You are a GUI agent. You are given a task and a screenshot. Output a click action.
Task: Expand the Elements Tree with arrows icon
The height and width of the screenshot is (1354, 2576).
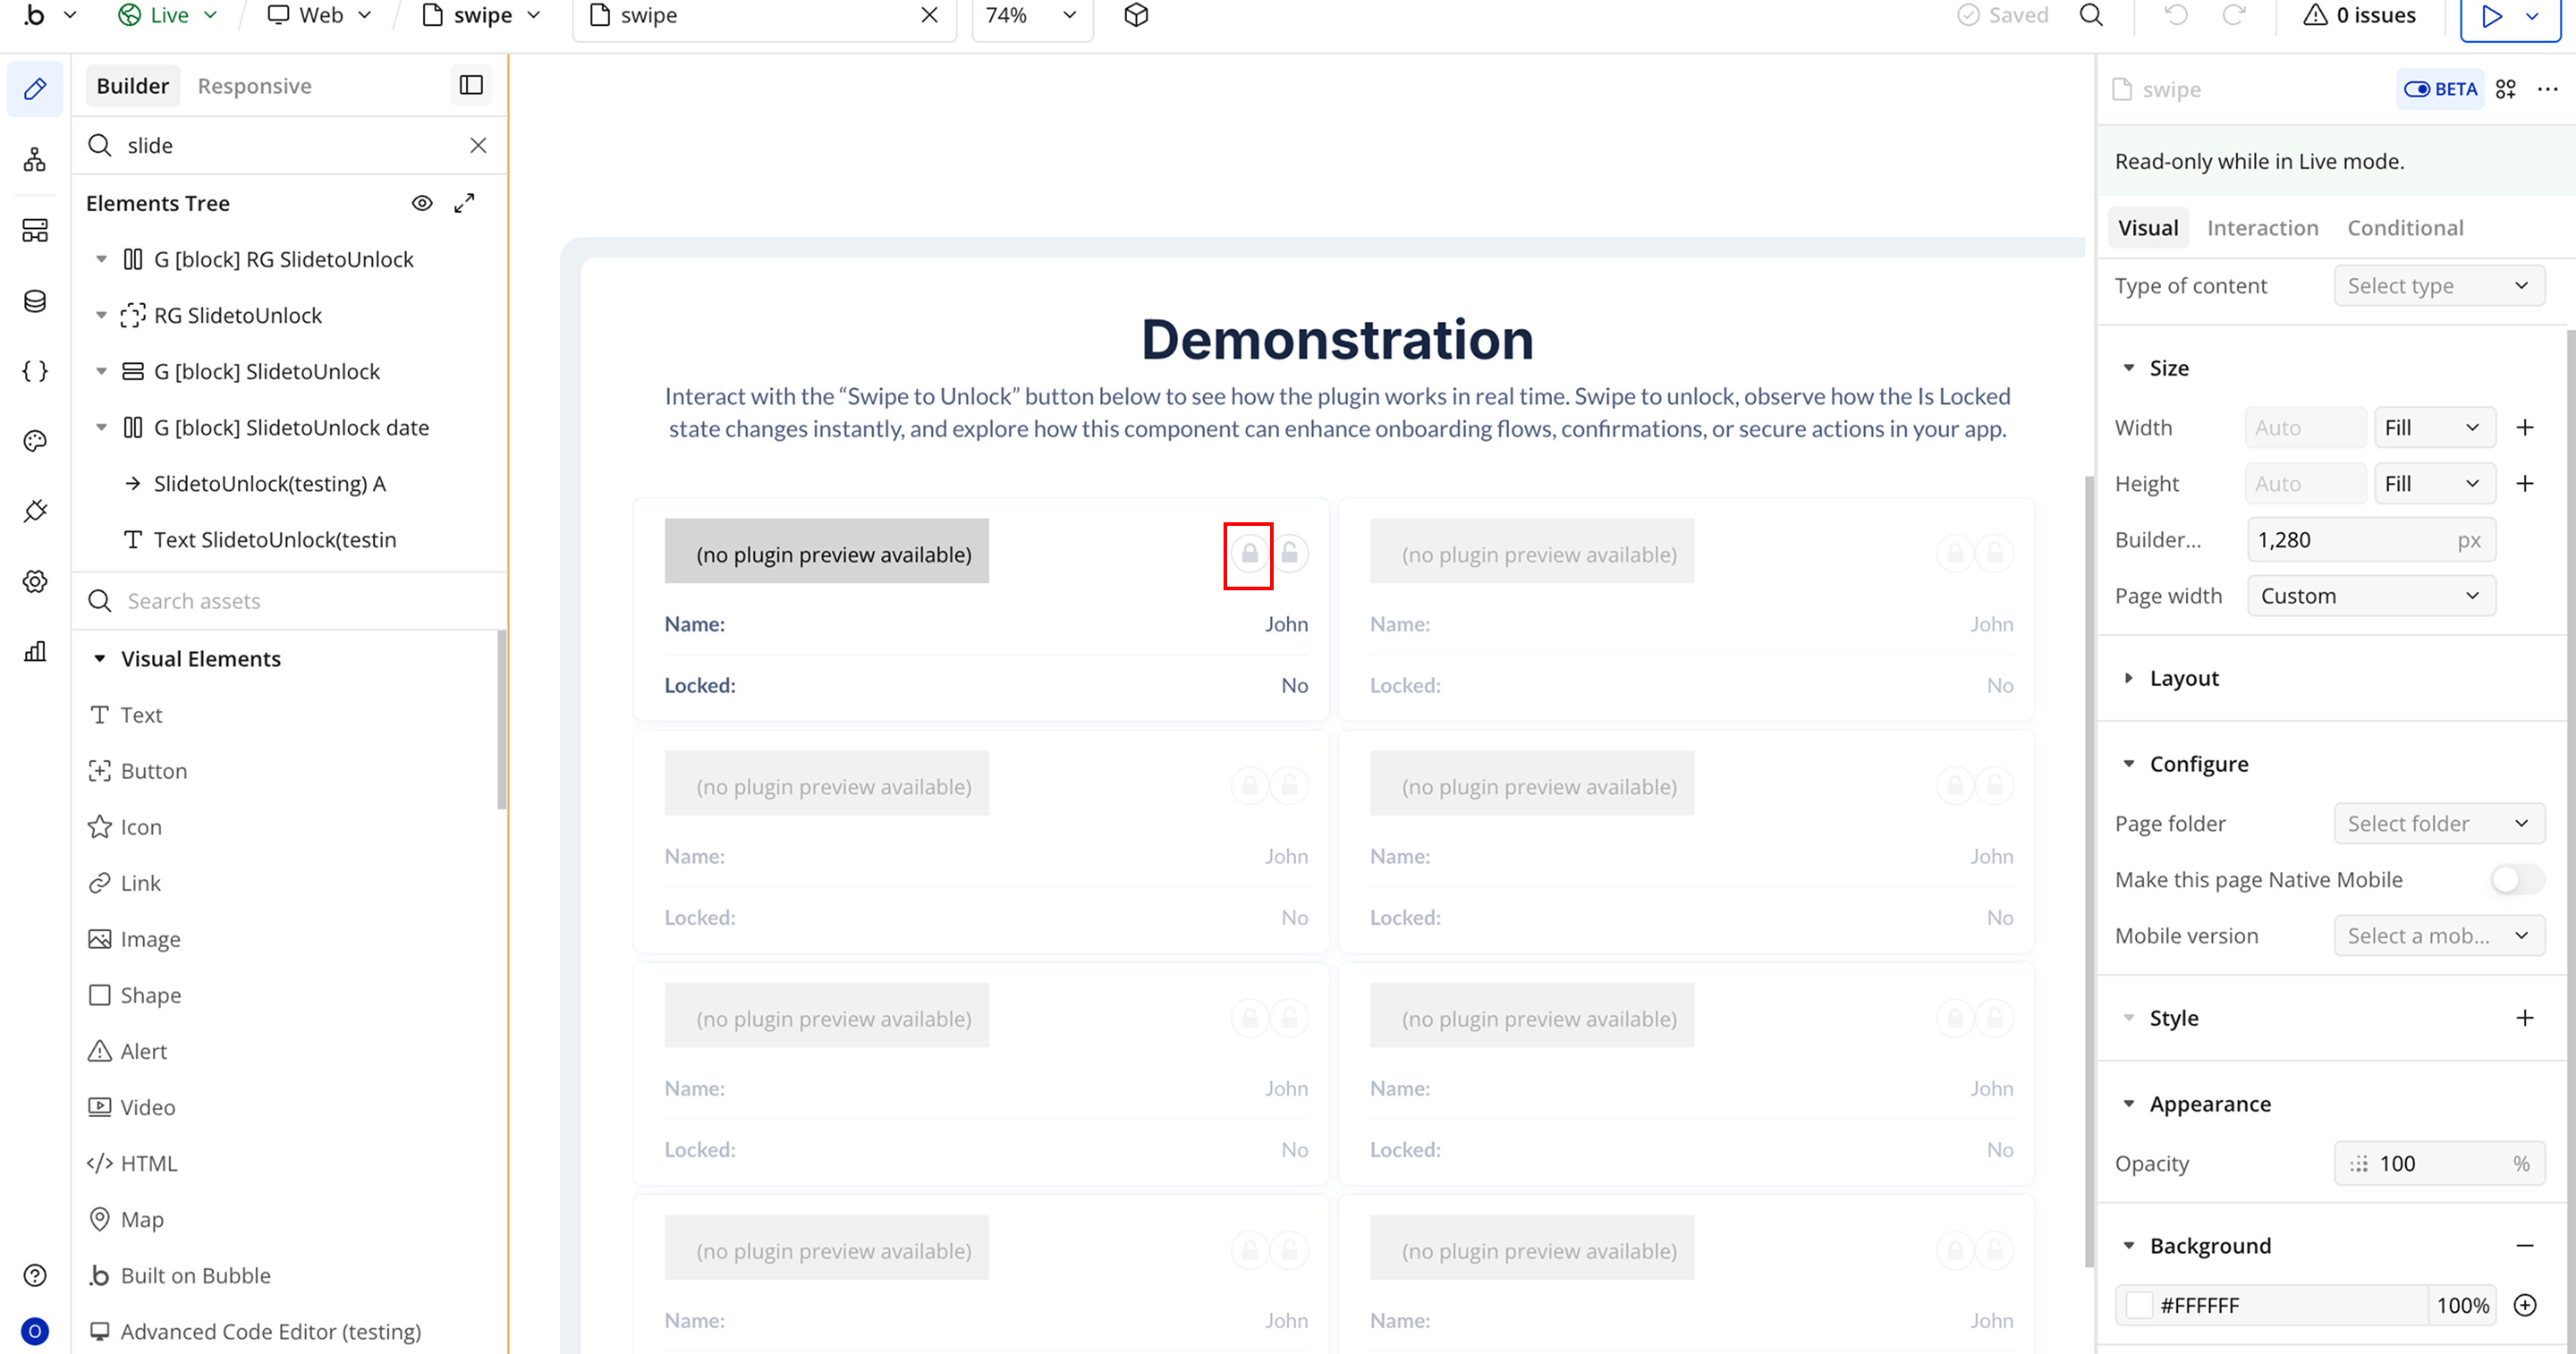coord(464,203)
